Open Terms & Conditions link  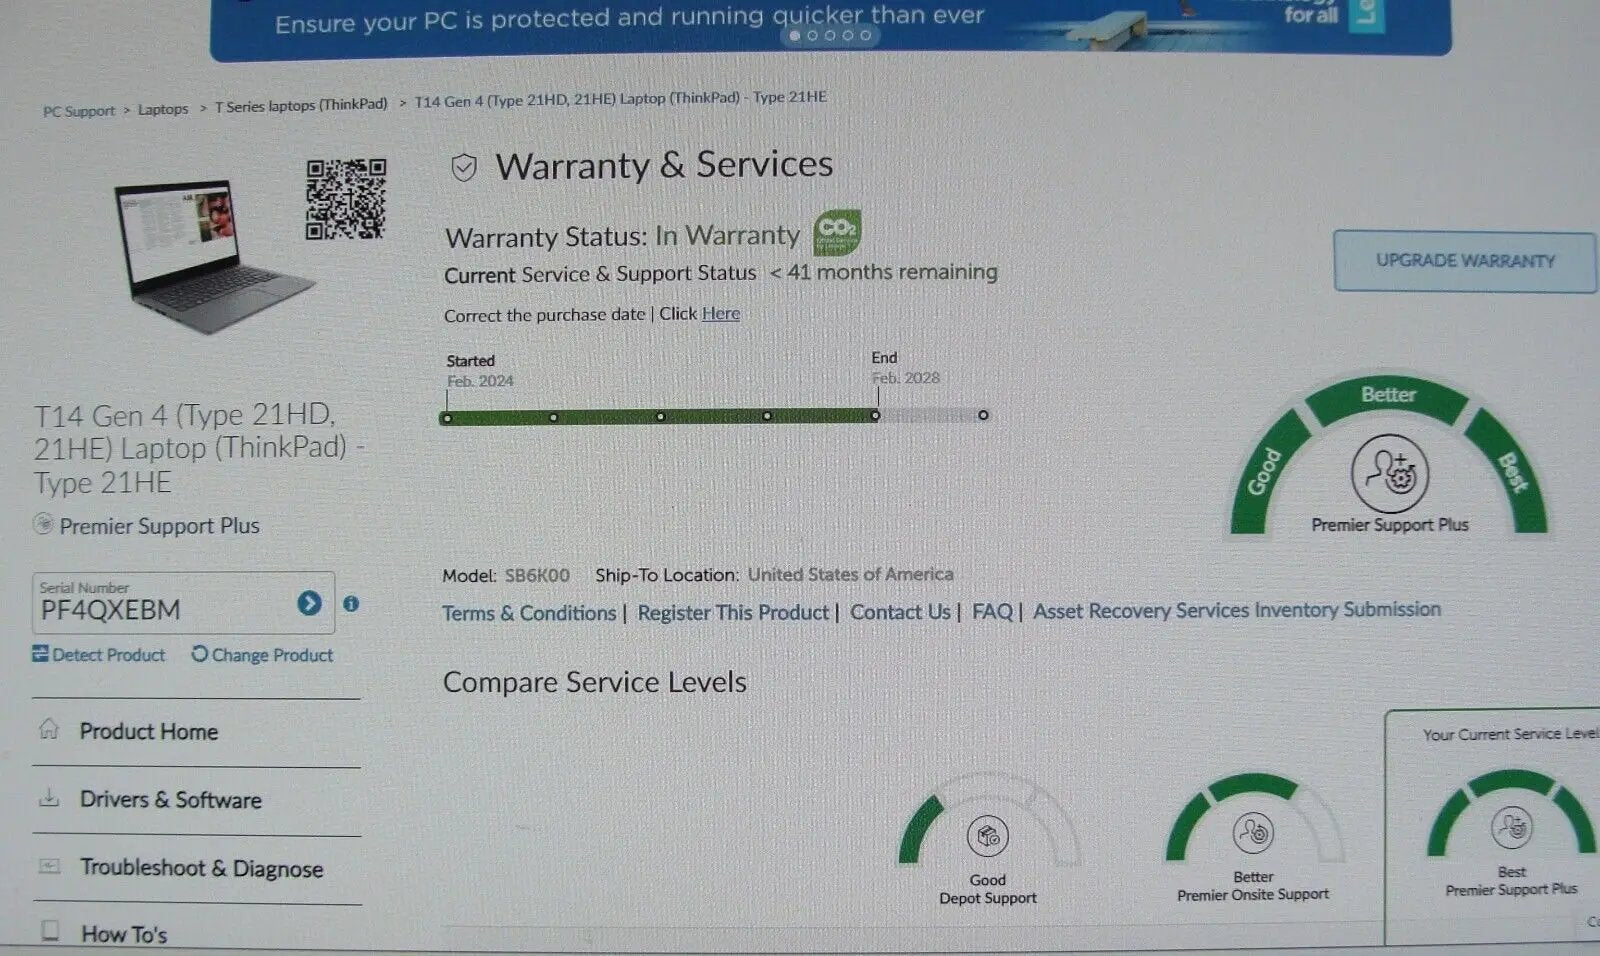point(529,613)
